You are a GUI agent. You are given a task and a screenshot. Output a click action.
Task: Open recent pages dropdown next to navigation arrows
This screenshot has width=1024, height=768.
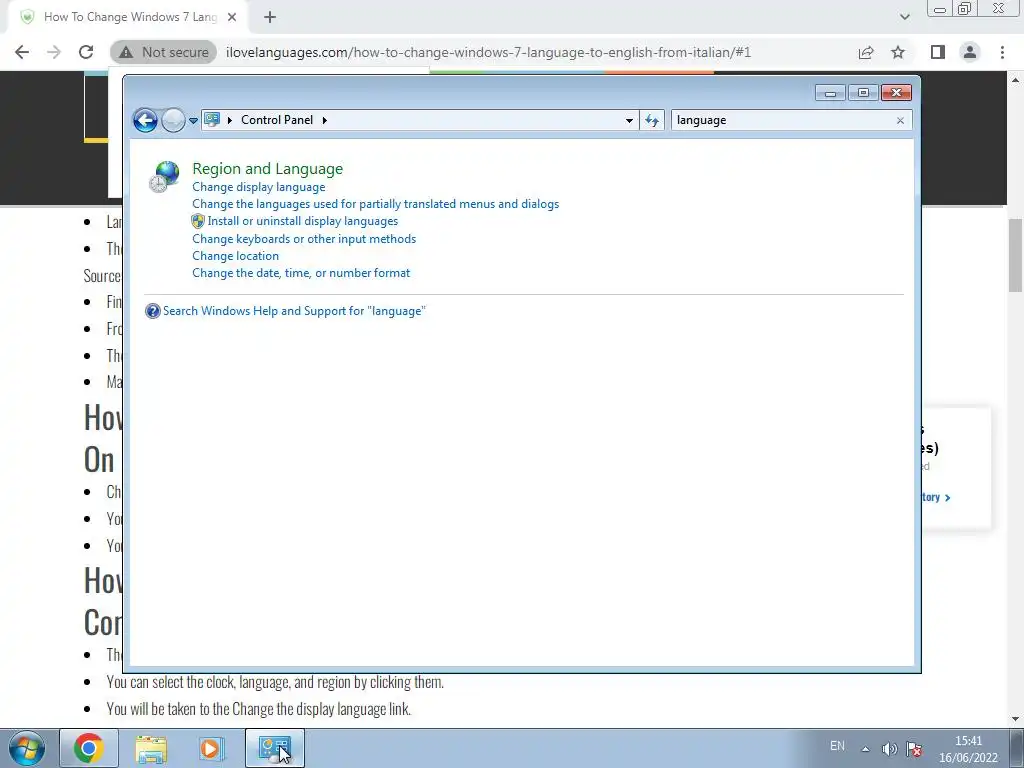pos(193,121)
